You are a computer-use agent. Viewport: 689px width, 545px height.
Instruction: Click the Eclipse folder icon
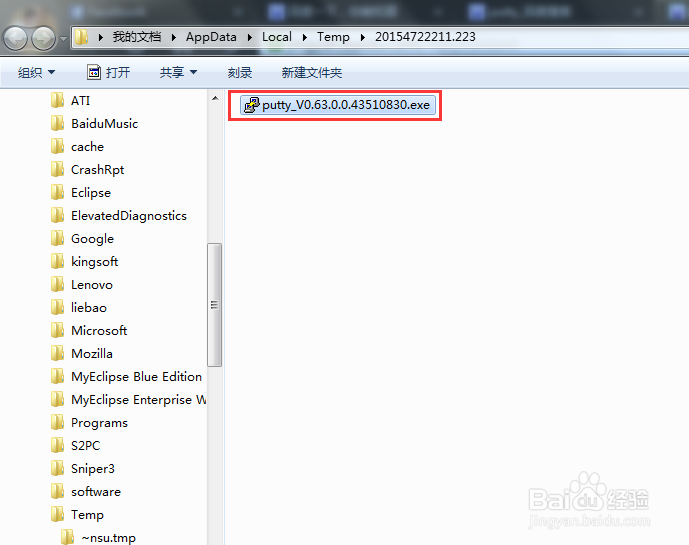[58, 192]
